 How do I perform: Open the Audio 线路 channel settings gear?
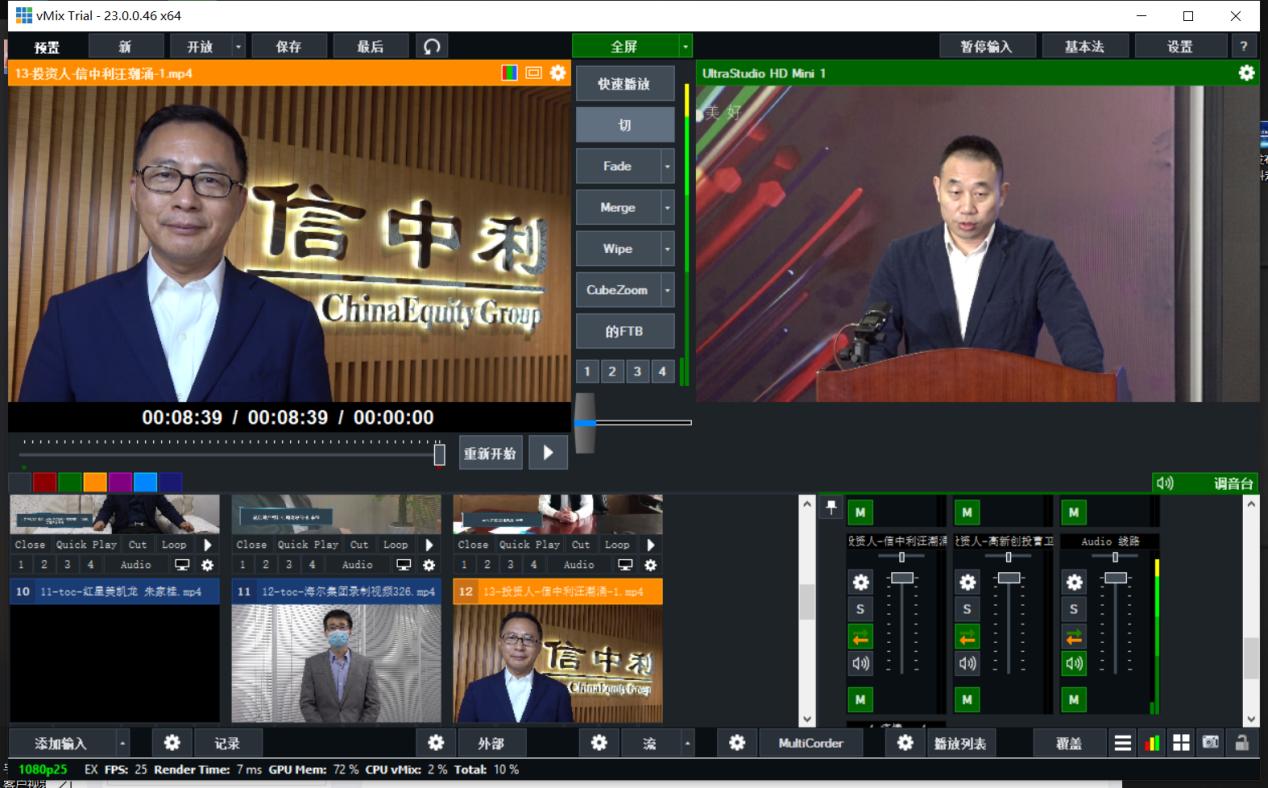(1074, 582)
